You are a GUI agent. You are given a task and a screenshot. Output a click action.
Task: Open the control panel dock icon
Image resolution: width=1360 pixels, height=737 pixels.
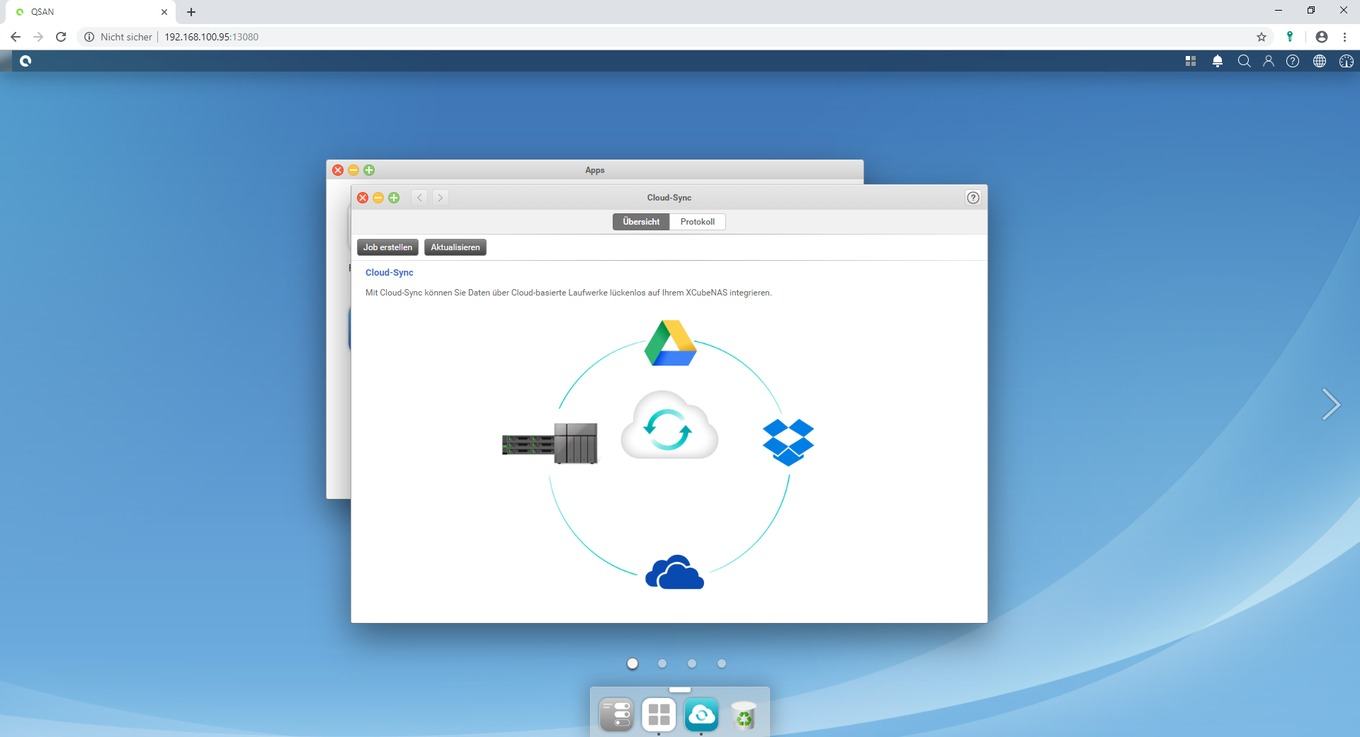click(616, 715)
